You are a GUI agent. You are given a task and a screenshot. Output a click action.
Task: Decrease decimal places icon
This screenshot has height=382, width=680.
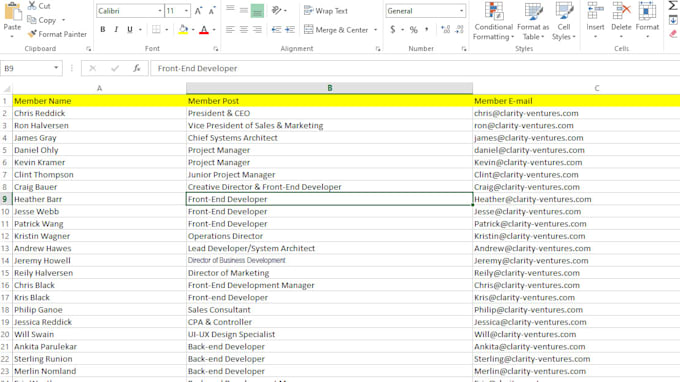tap(459, 29)
